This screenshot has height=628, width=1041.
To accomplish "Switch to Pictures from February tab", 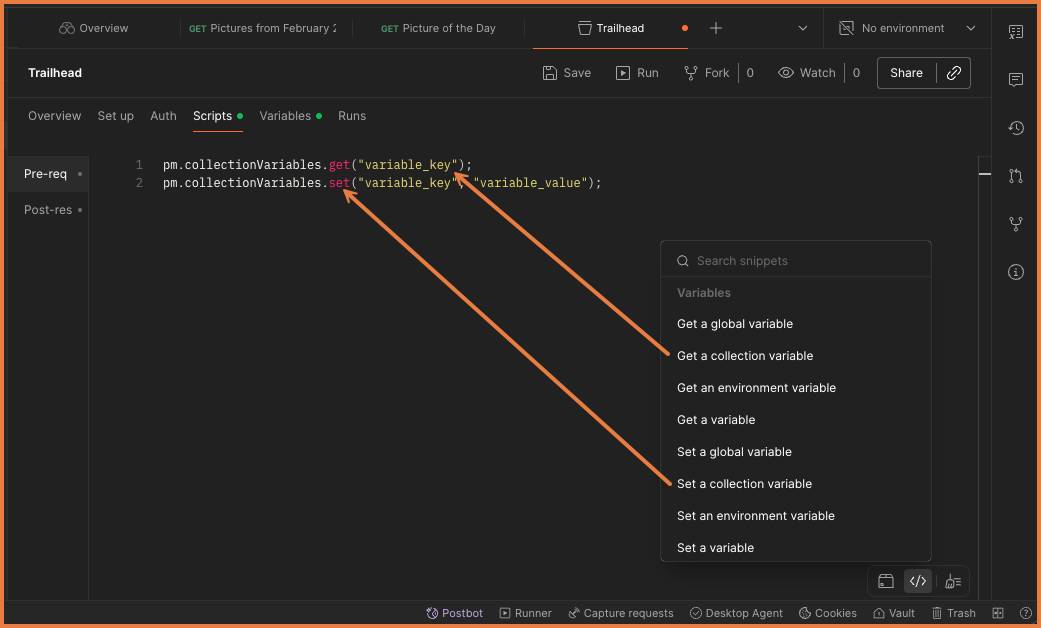I will point(263,28).
